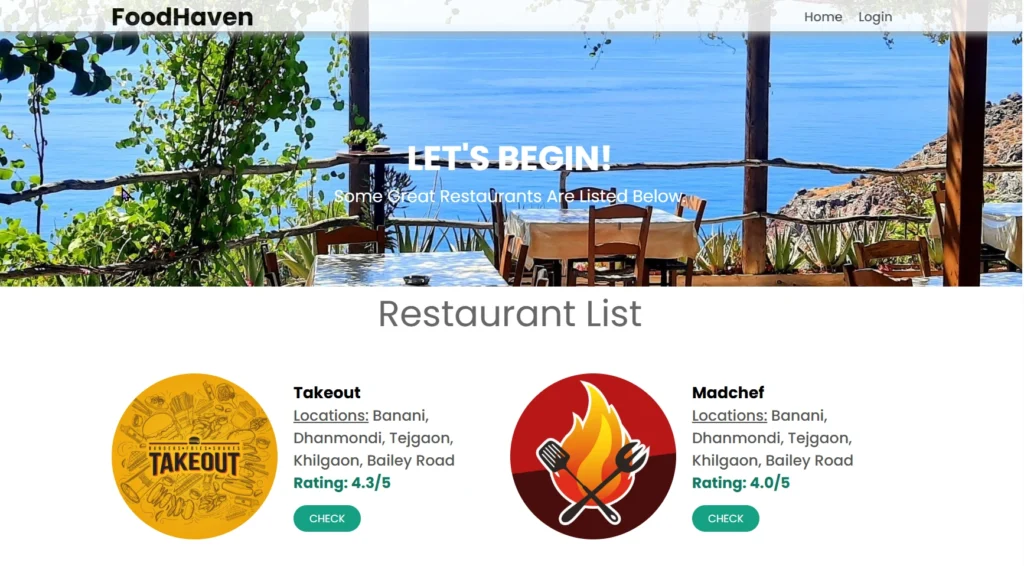Click the Locations label for Madchef
This screenshot has width=1024, height=566.
coord(729,415)
